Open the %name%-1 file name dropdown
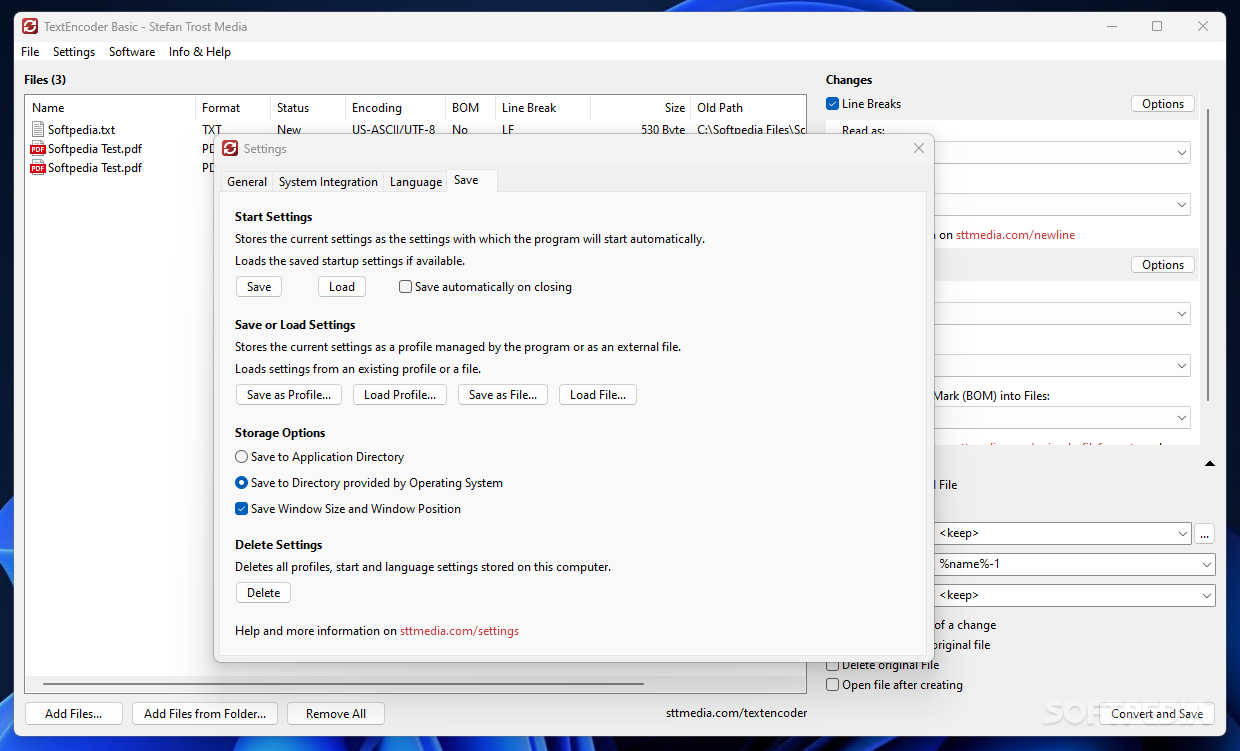The width and height of the screenshot is (1240, 751). [x=1207, y=565]
